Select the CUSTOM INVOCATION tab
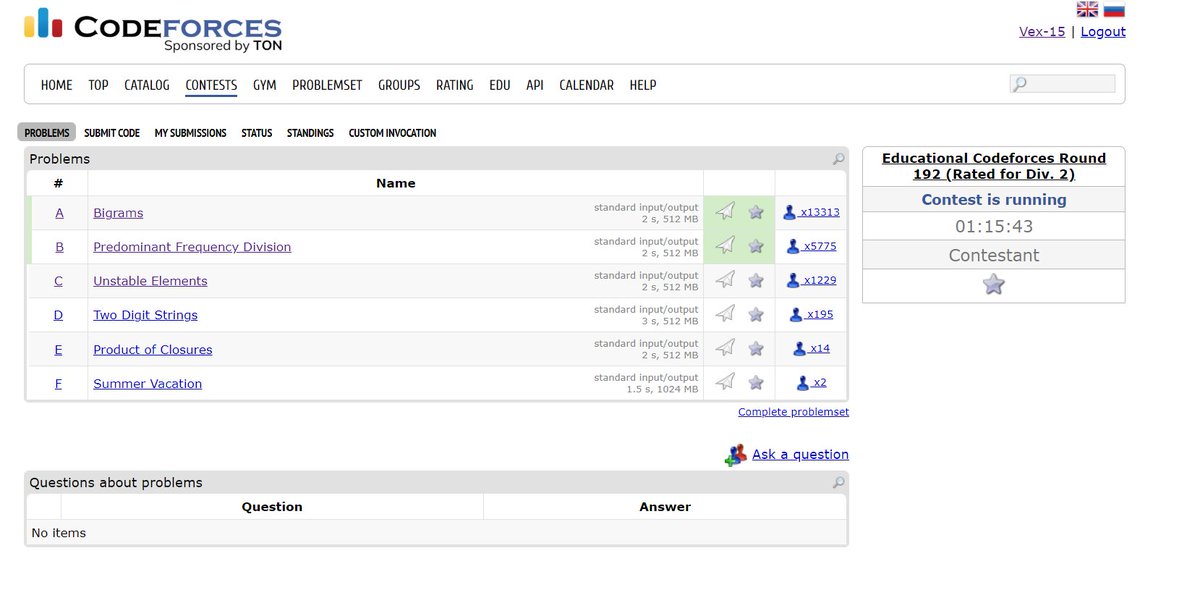 pyautogui.click(x=392, y=133)
